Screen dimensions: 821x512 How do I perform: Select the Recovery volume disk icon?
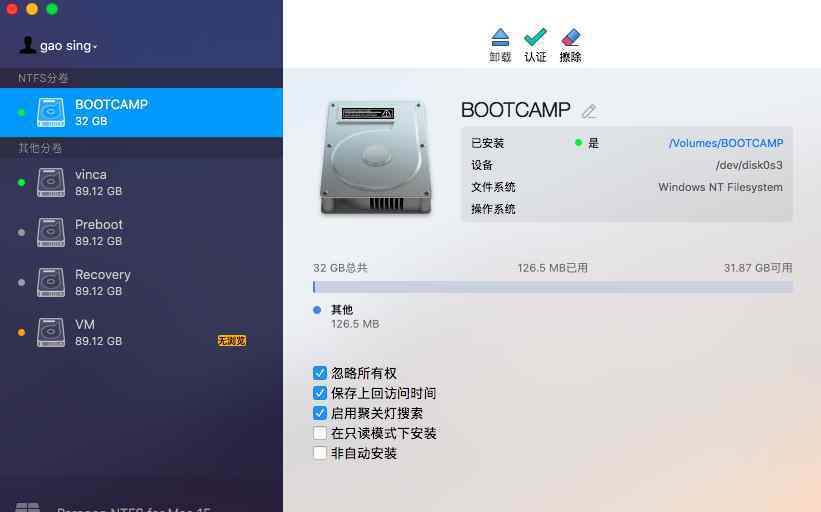point(51,282)
